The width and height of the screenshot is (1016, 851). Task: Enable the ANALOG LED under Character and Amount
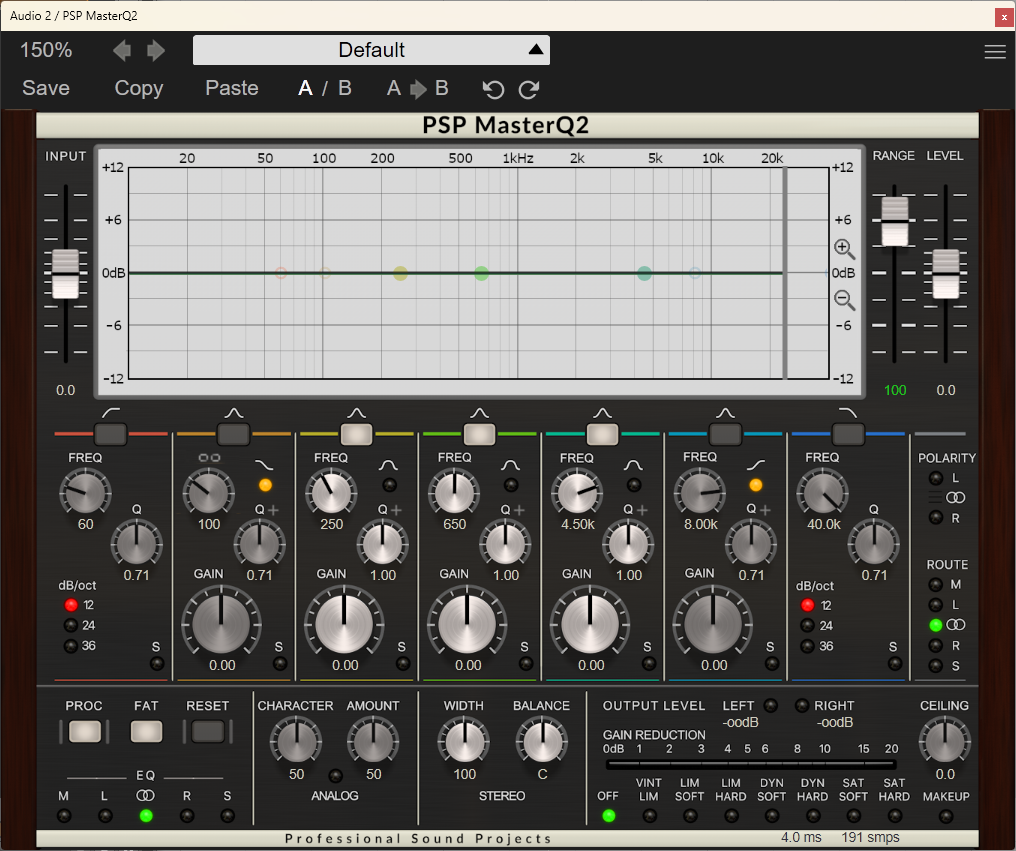pyautogui.click(x=336, y=776)
